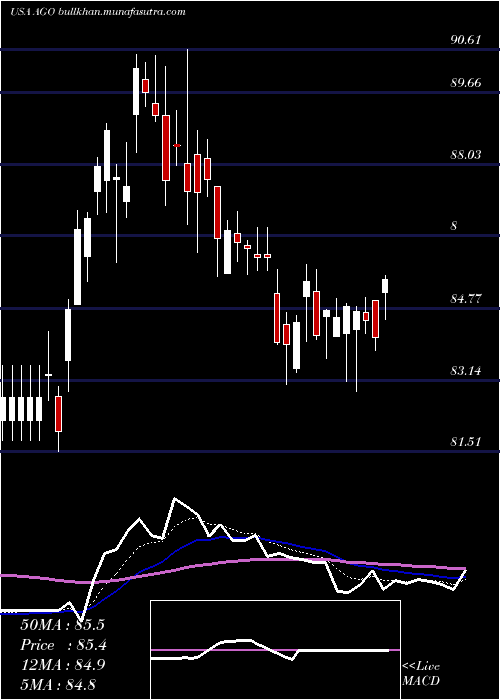Click the 89.66 price level label
Screen dimensions: 500x700
pos(466,83)
